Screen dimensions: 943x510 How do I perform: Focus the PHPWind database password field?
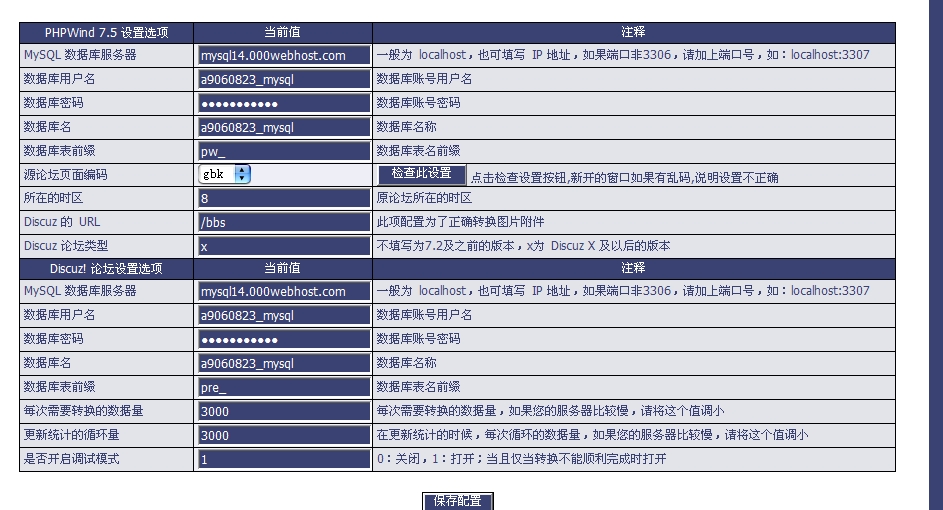click(x=283, y=103)
